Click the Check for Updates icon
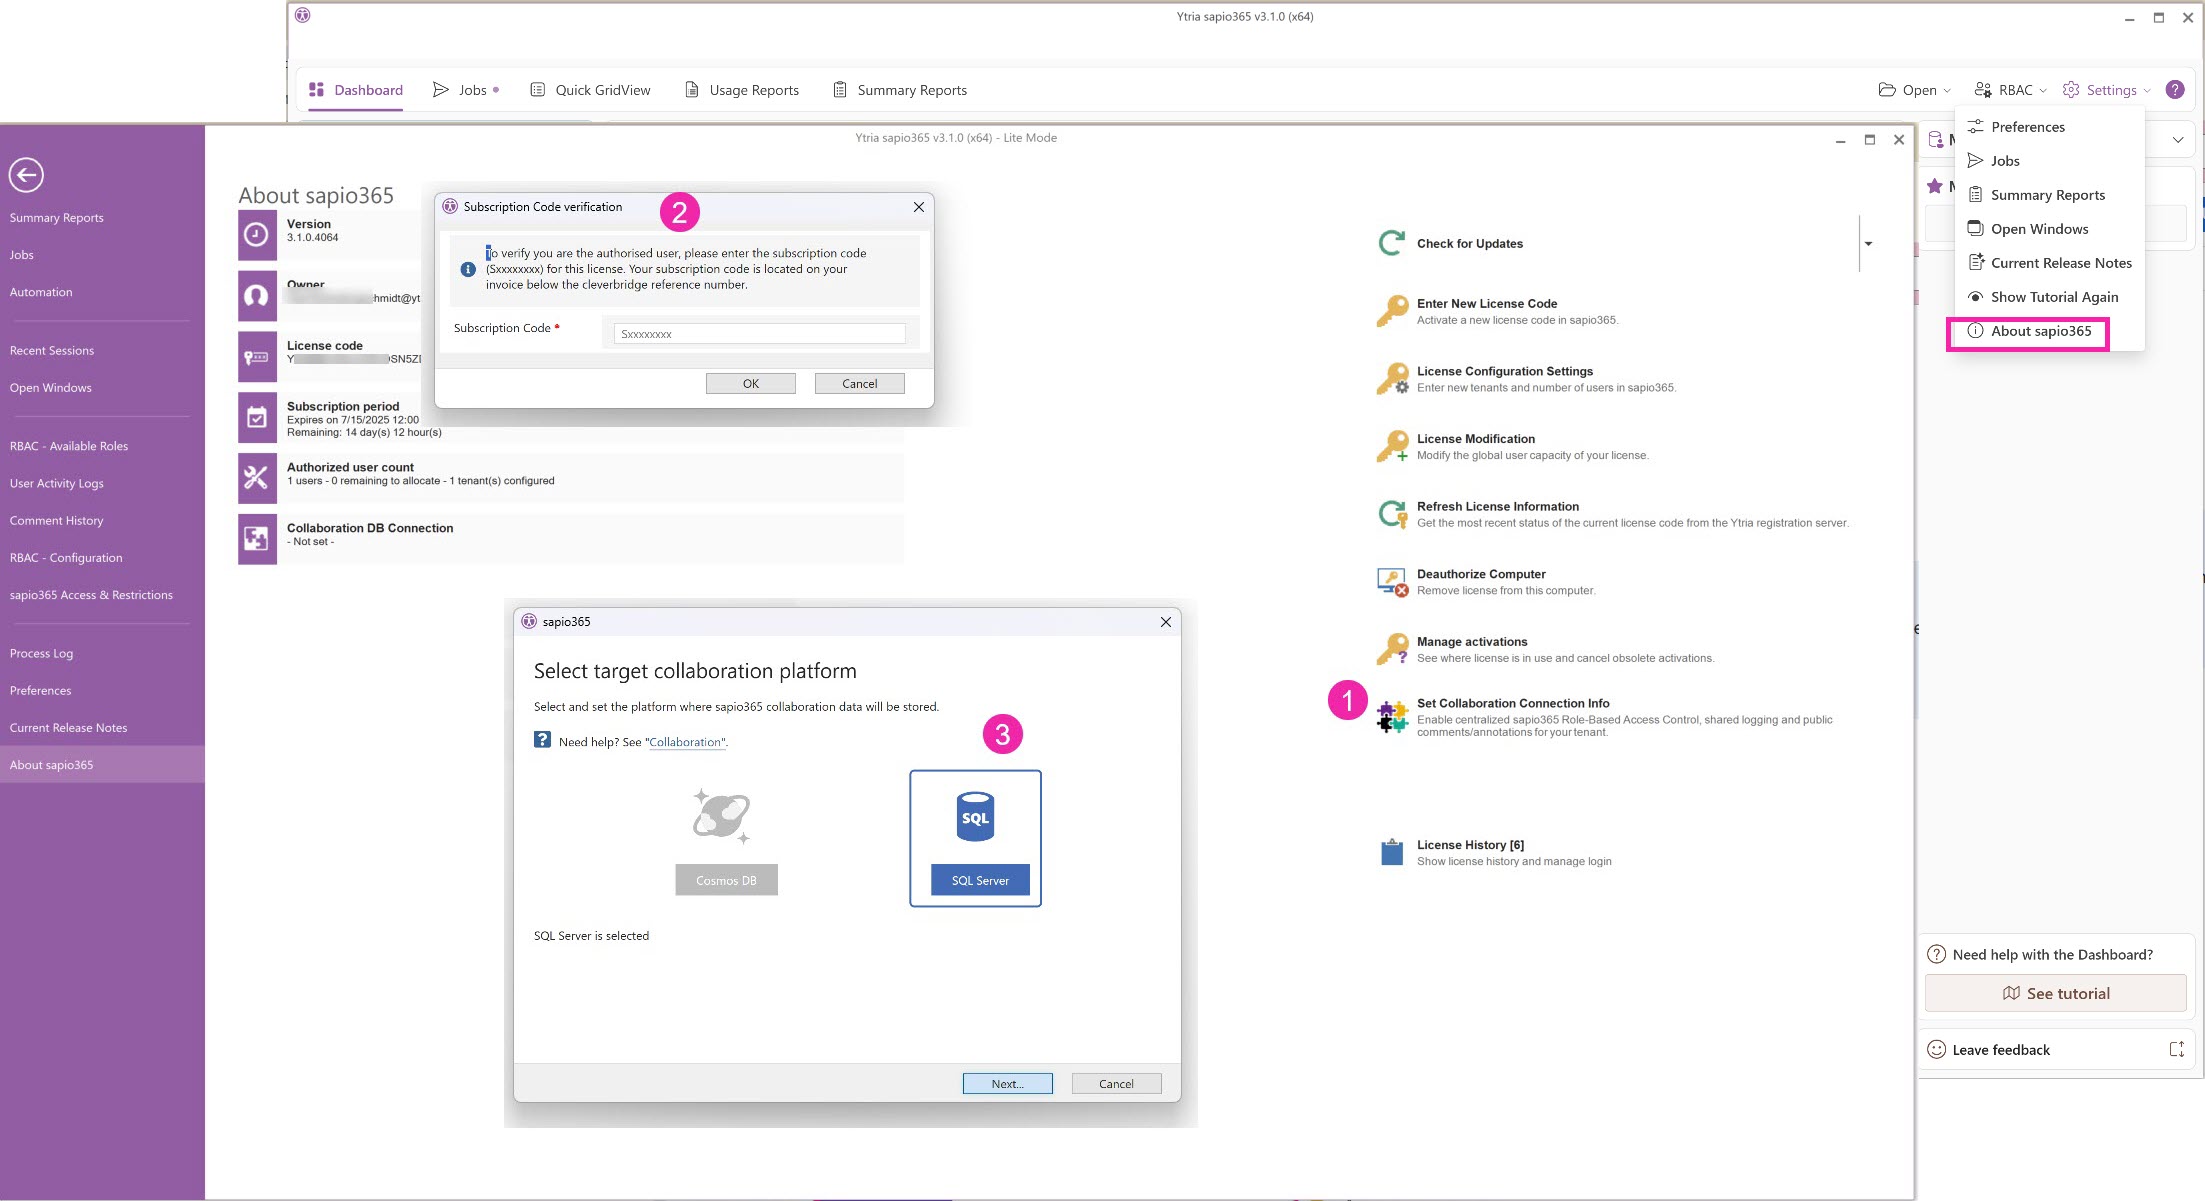This screenshot has height=1201, width=2205. pos(1390,242)
